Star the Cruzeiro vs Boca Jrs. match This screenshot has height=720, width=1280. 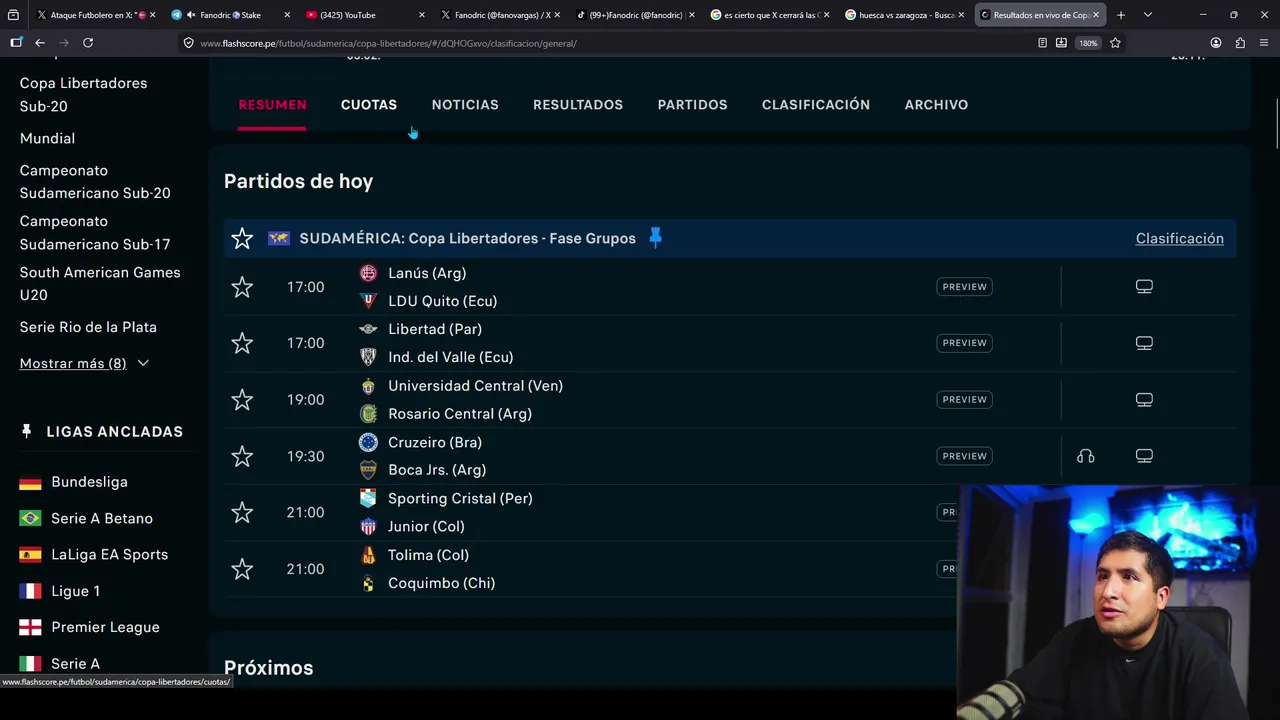[242, 456]
